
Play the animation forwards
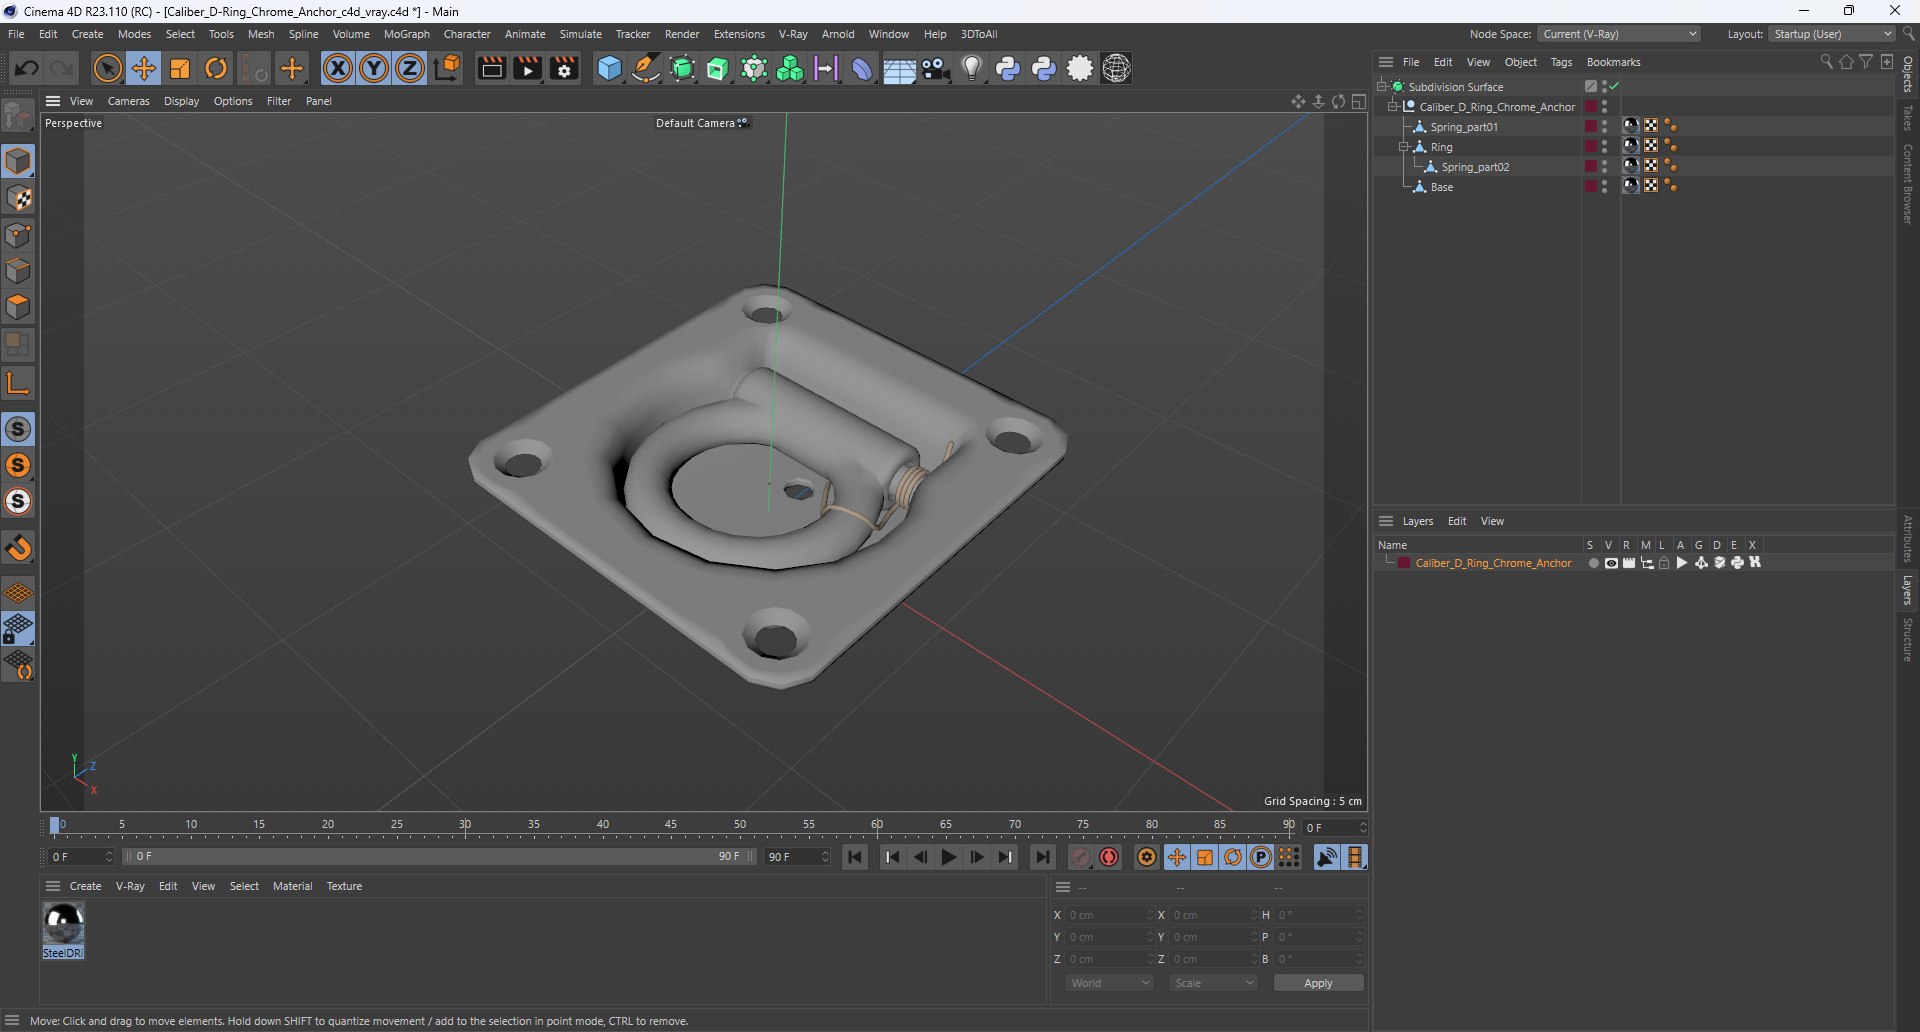[948, 857]
